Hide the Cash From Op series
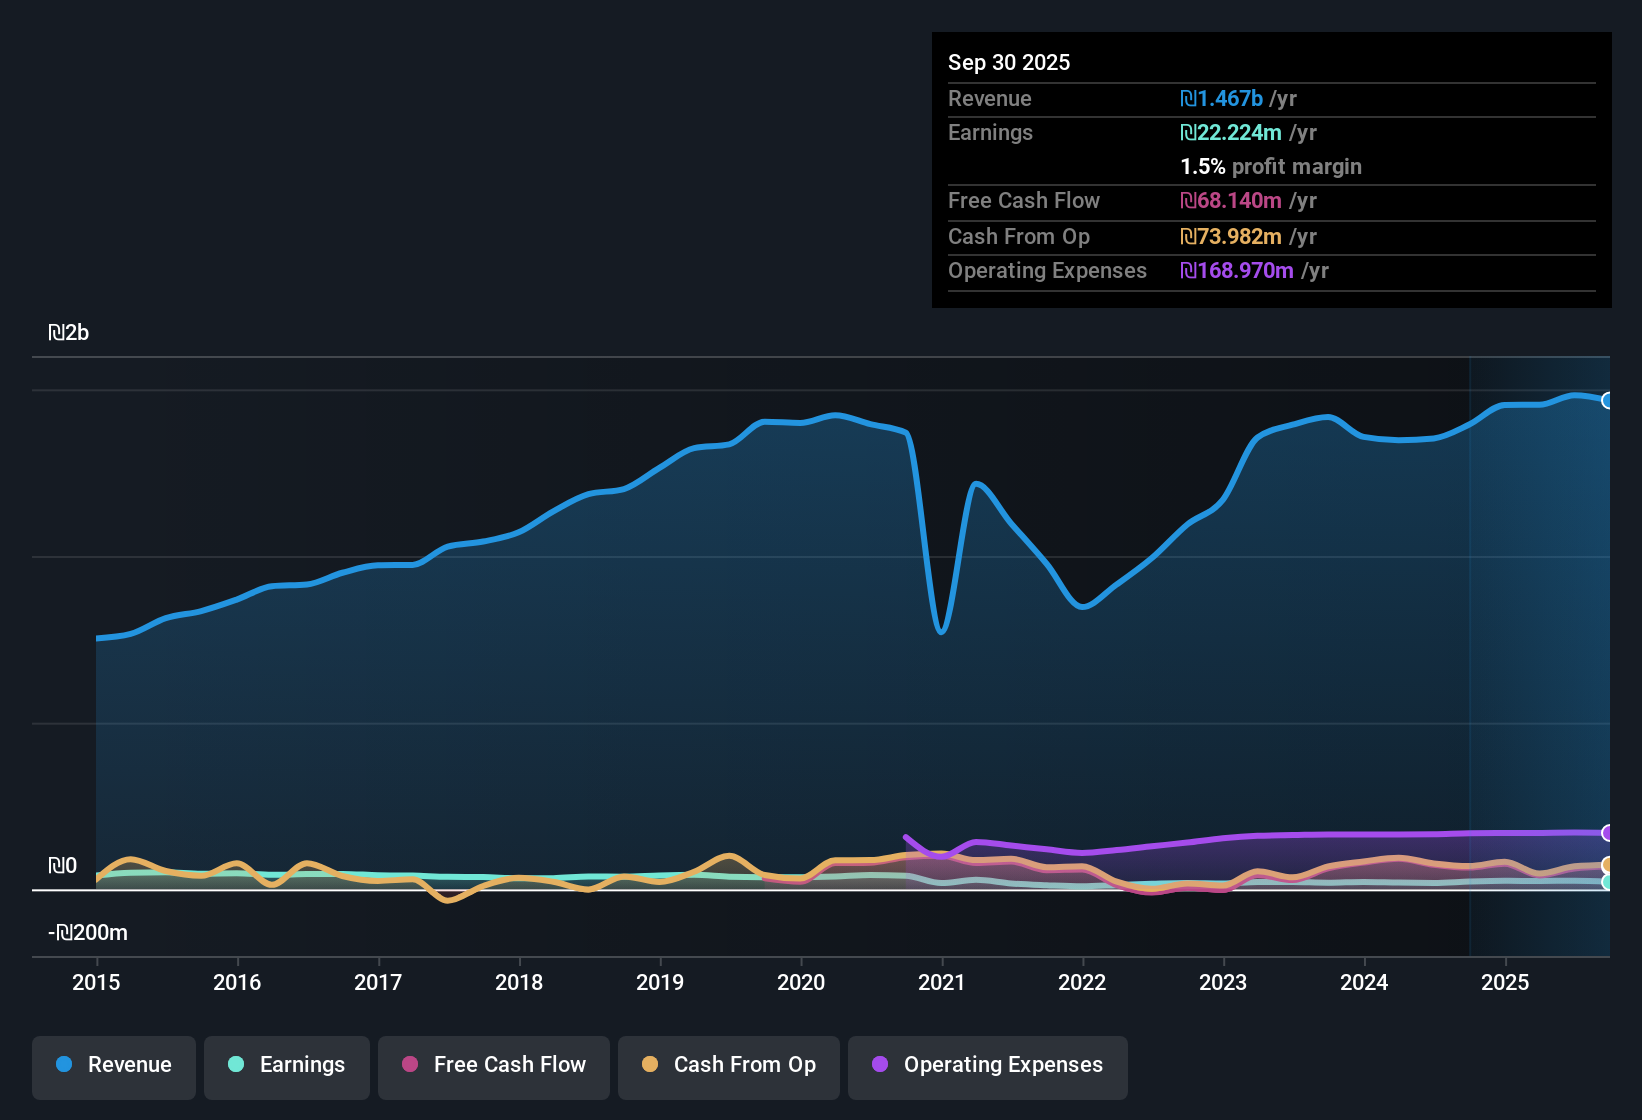The height and width of the screenshot is (1120, 1642). click(x=729, y=1067)
